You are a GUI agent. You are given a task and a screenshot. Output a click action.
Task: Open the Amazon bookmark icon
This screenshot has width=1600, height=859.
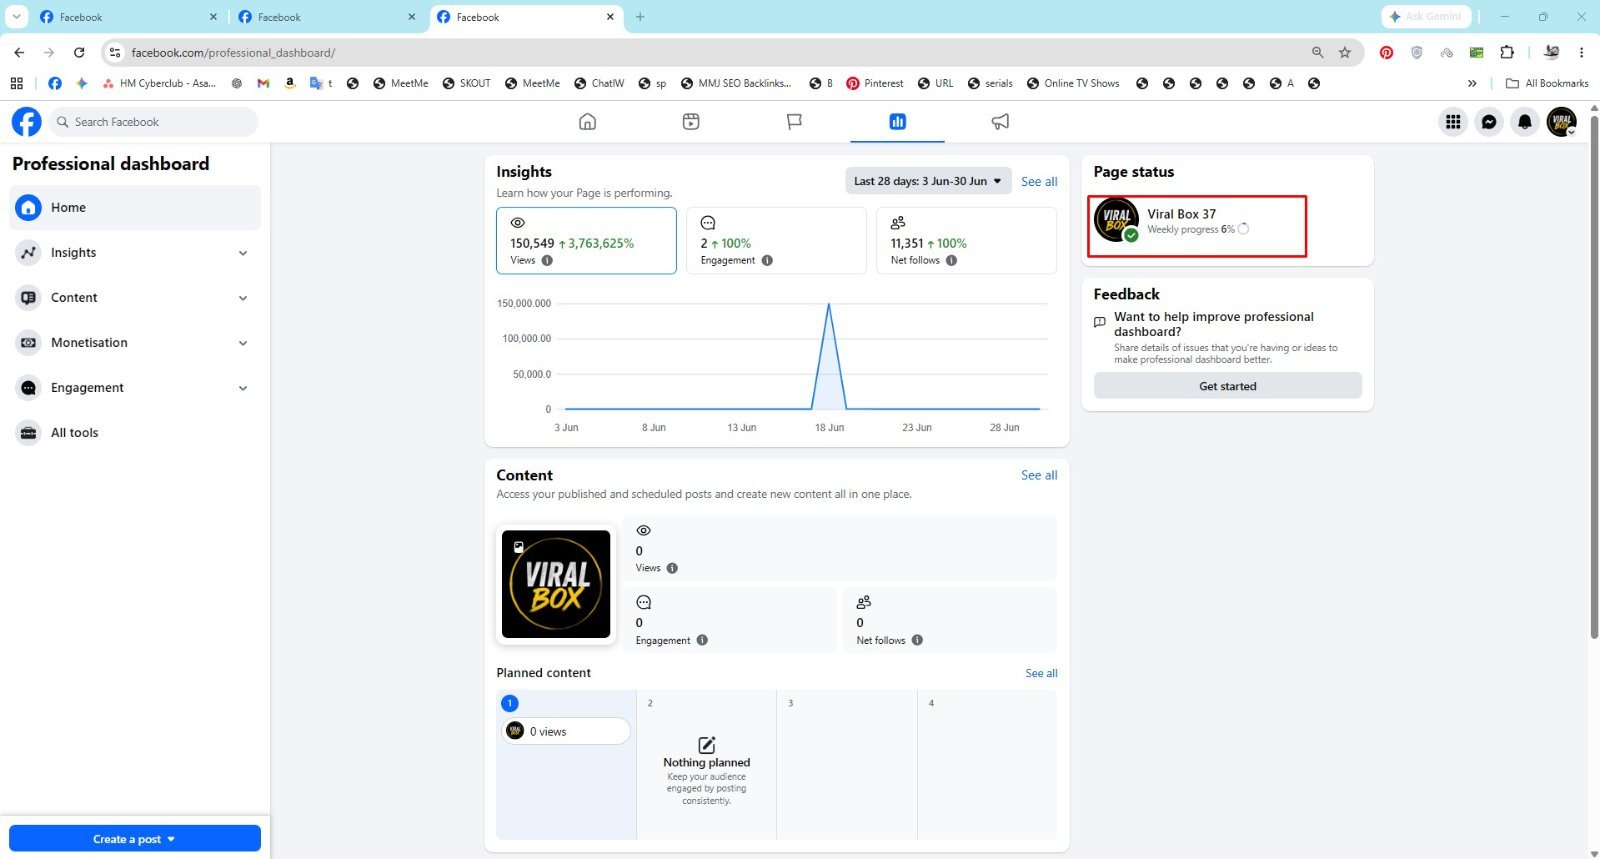(x=290, y=83)
